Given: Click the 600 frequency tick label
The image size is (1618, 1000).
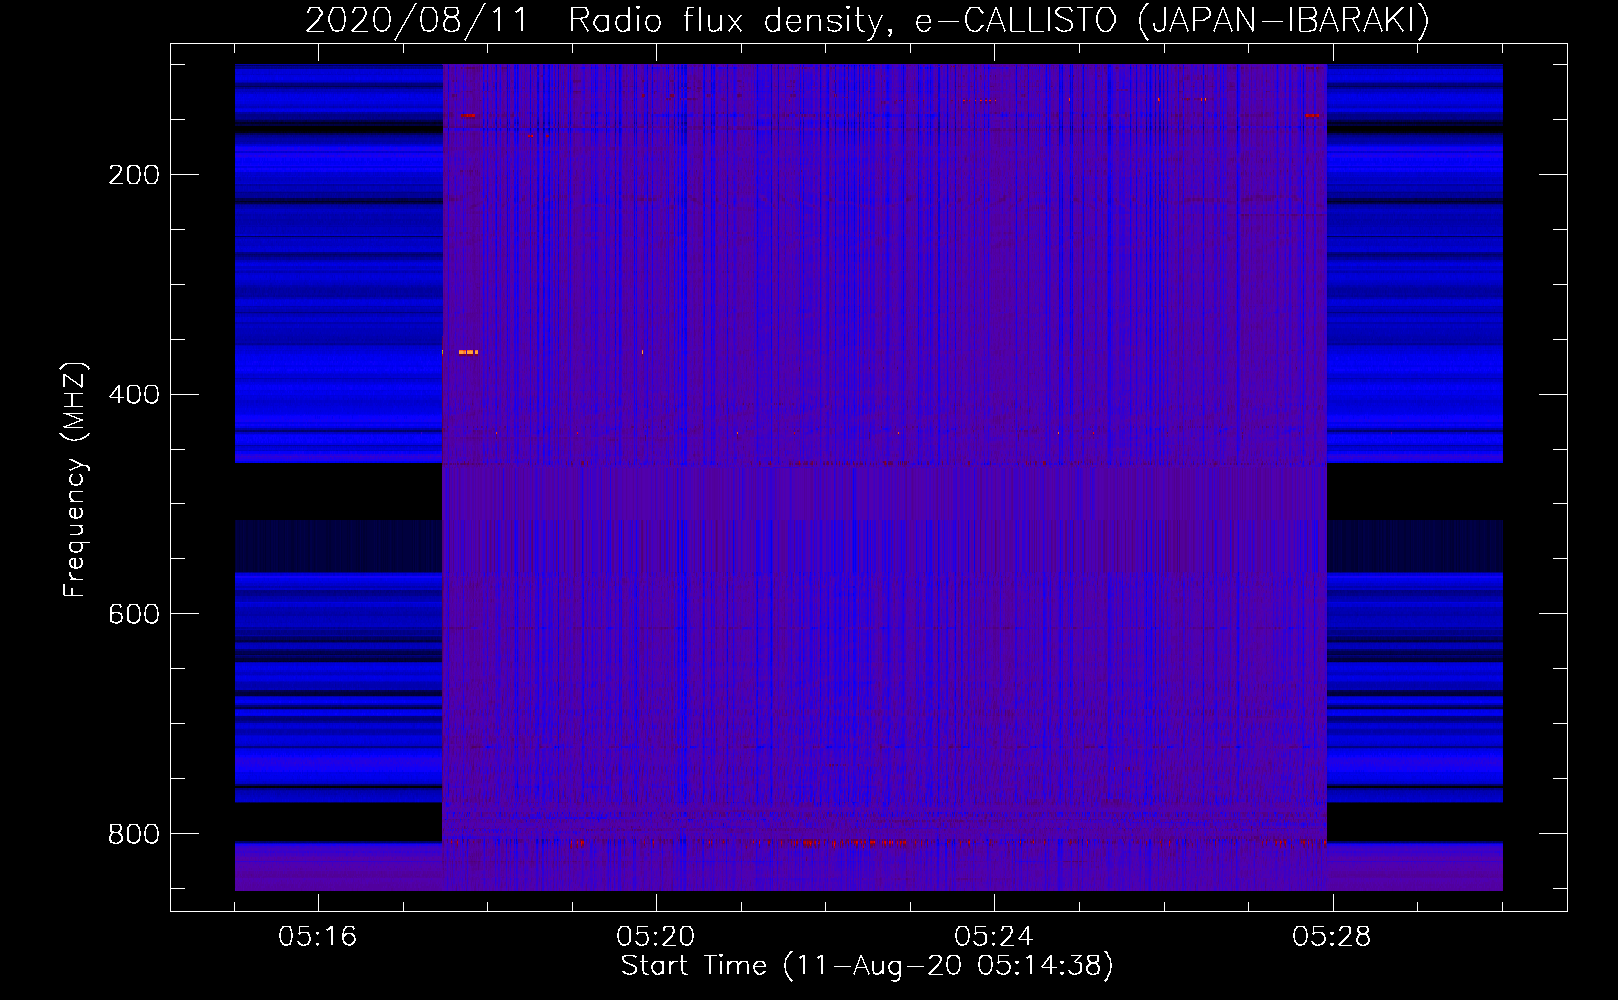Looking at the screenshot, I should click(x=134, y=614).
